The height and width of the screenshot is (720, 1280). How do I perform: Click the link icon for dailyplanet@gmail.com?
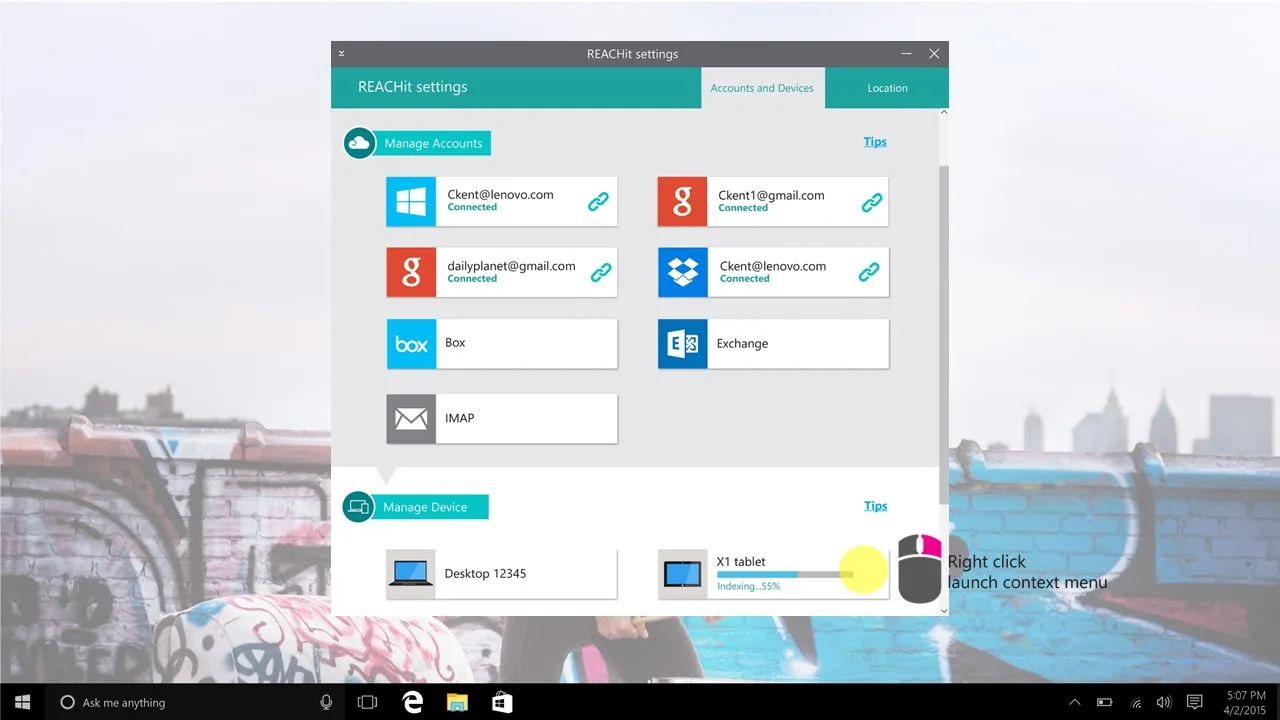601,272
